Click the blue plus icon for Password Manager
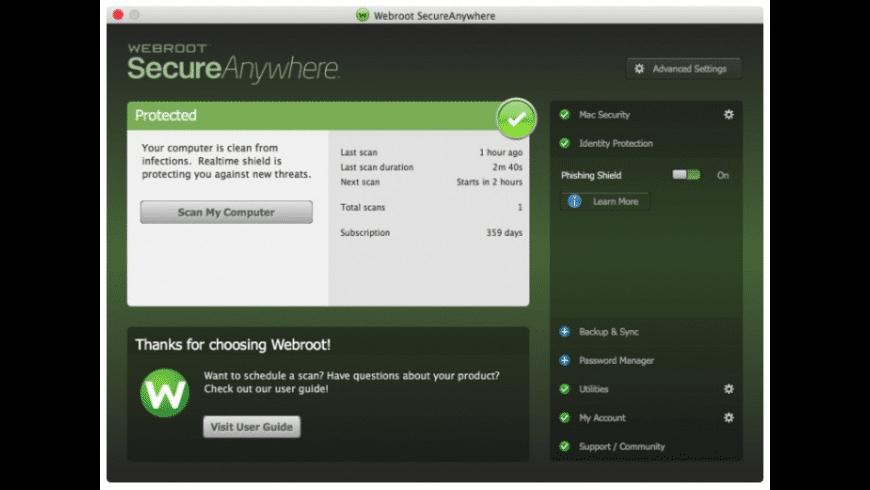The width and height of the screenshot is (870, 490). [x=565, y=360]
